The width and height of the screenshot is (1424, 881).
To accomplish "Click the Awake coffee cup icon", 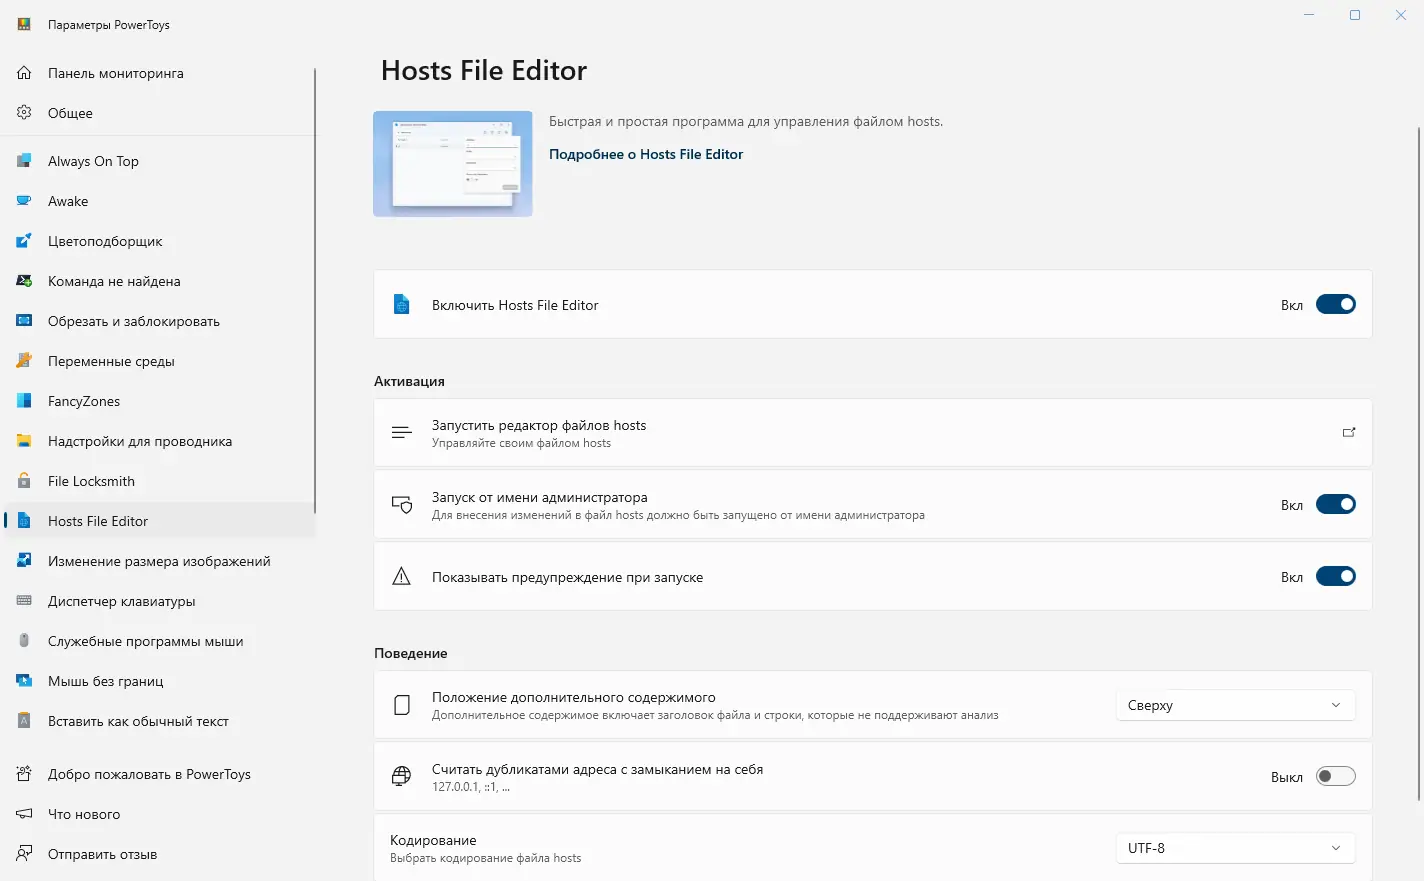I will coord(24,201).
